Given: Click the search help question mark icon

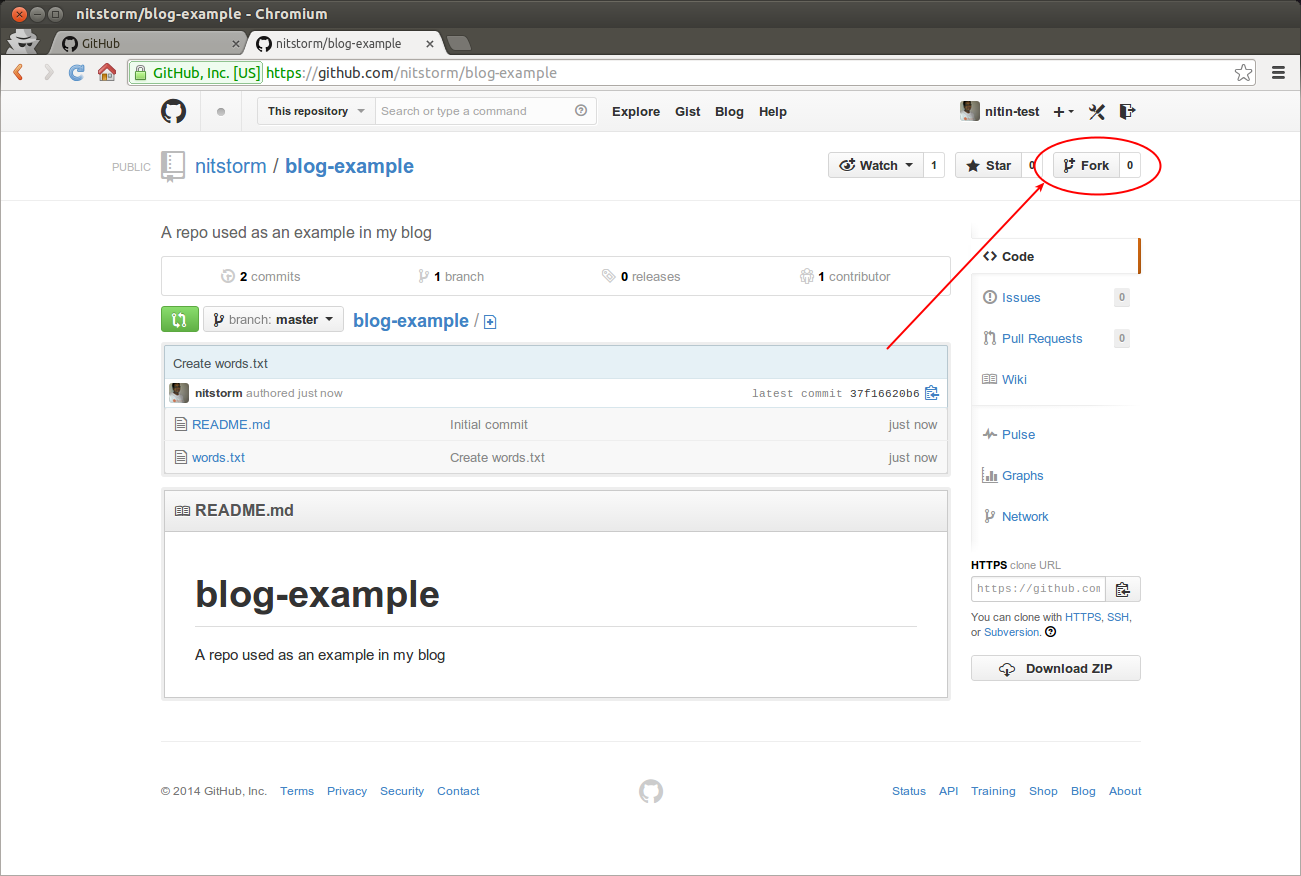Looking at the screenshot, I should pos(581,111).
